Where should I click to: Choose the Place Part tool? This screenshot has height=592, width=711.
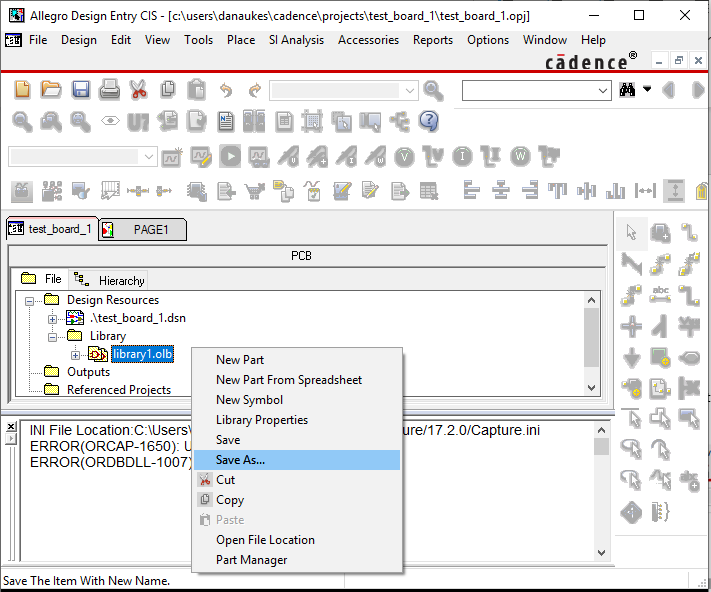tap(660, 233)
